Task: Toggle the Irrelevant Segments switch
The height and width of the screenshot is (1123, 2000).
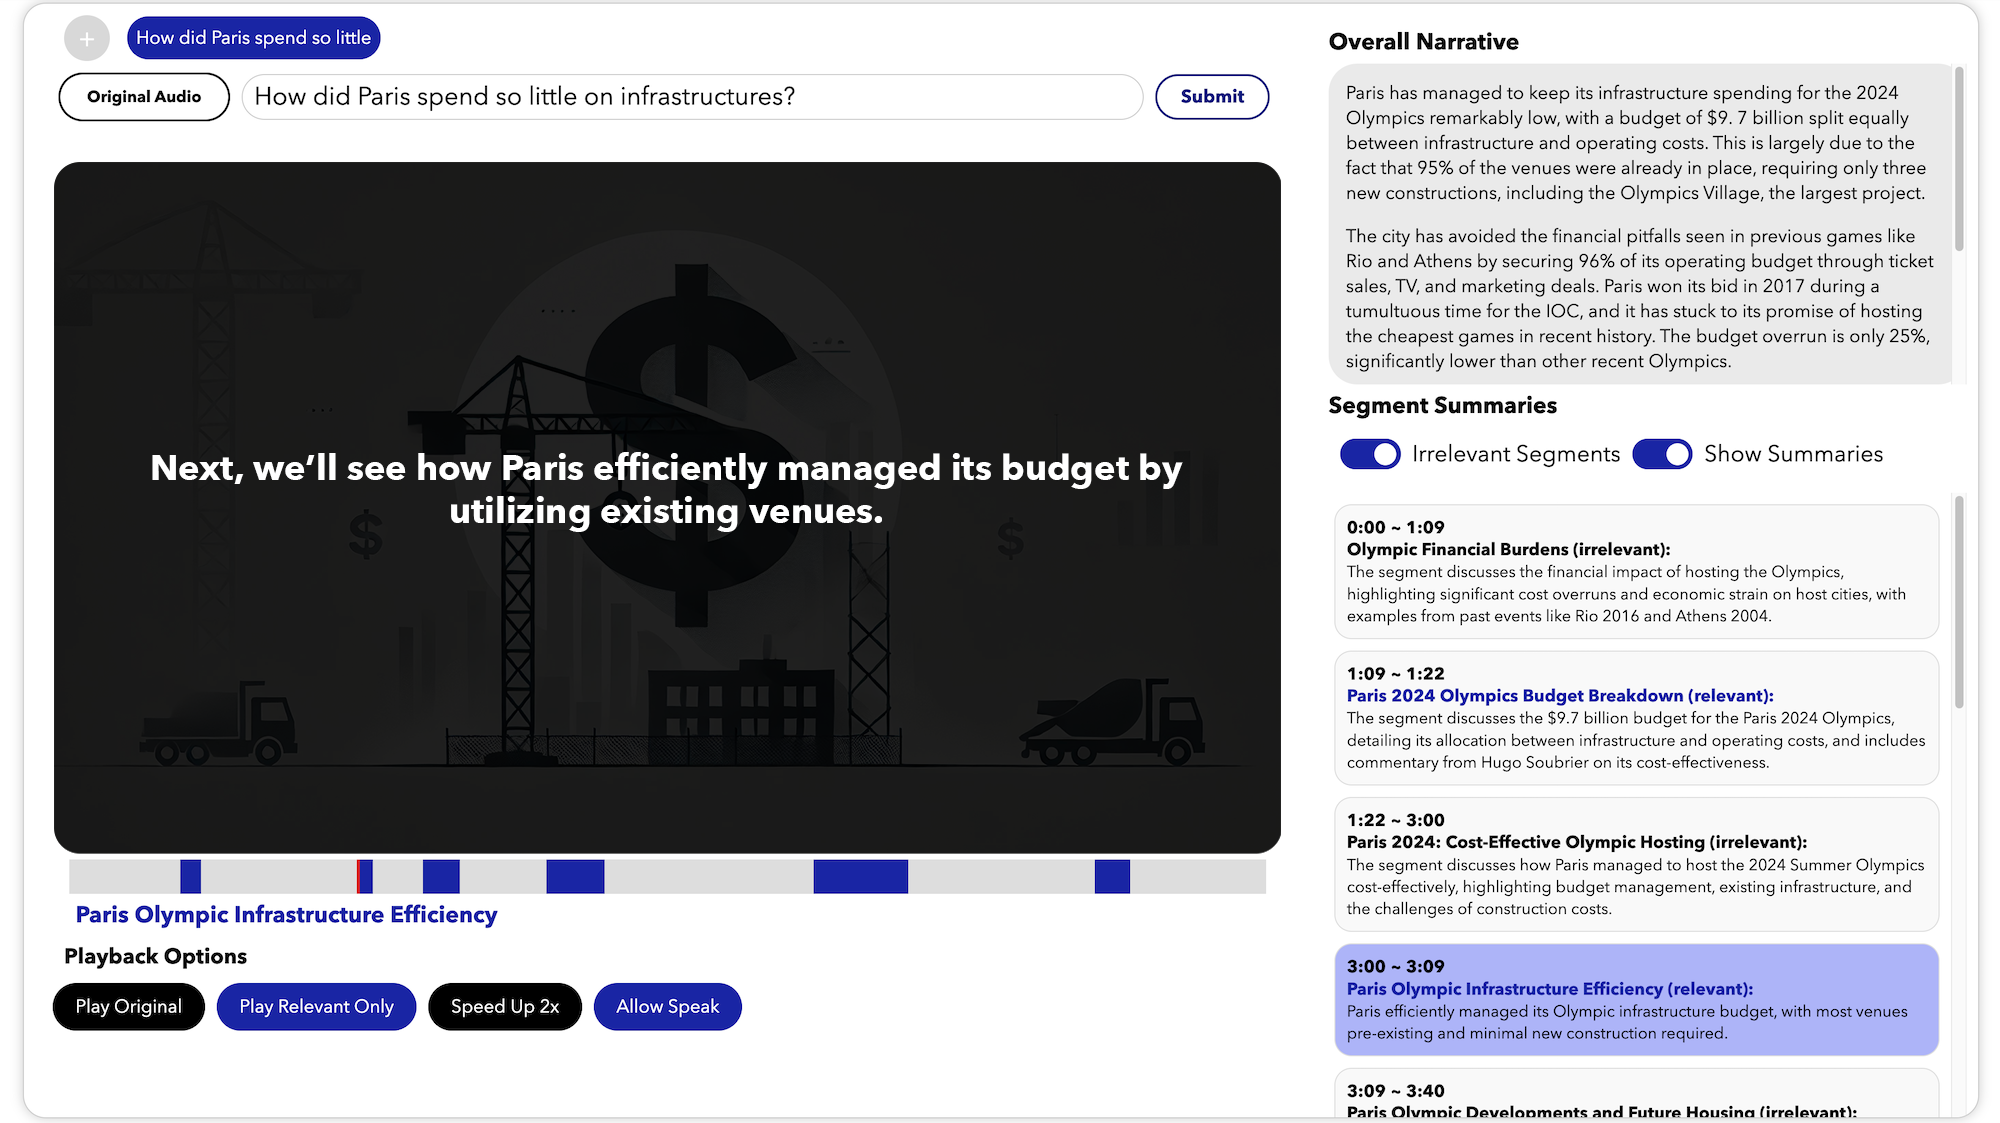Action: [1370, 454]
